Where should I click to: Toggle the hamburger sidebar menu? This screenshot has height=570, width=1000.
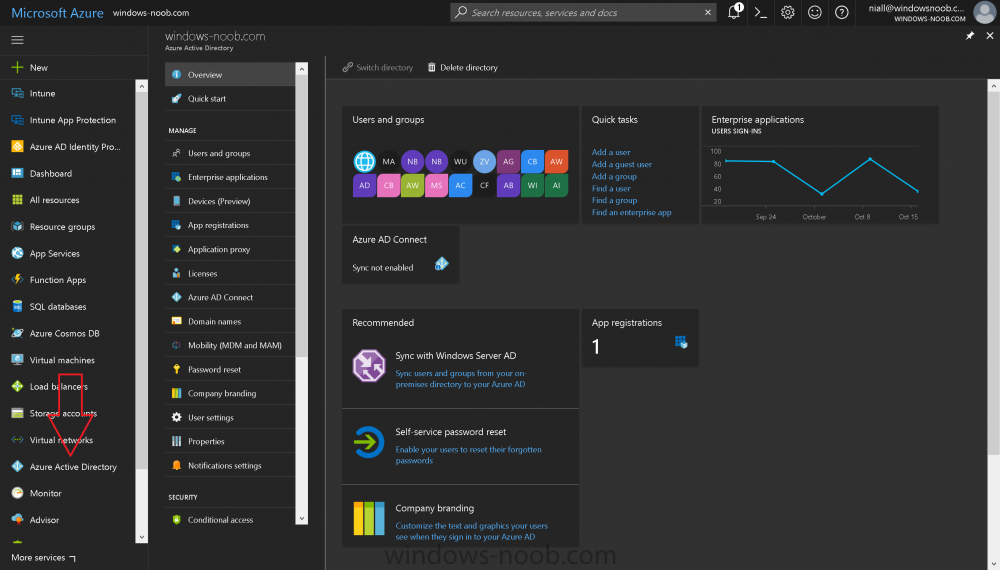pos(17,40)
